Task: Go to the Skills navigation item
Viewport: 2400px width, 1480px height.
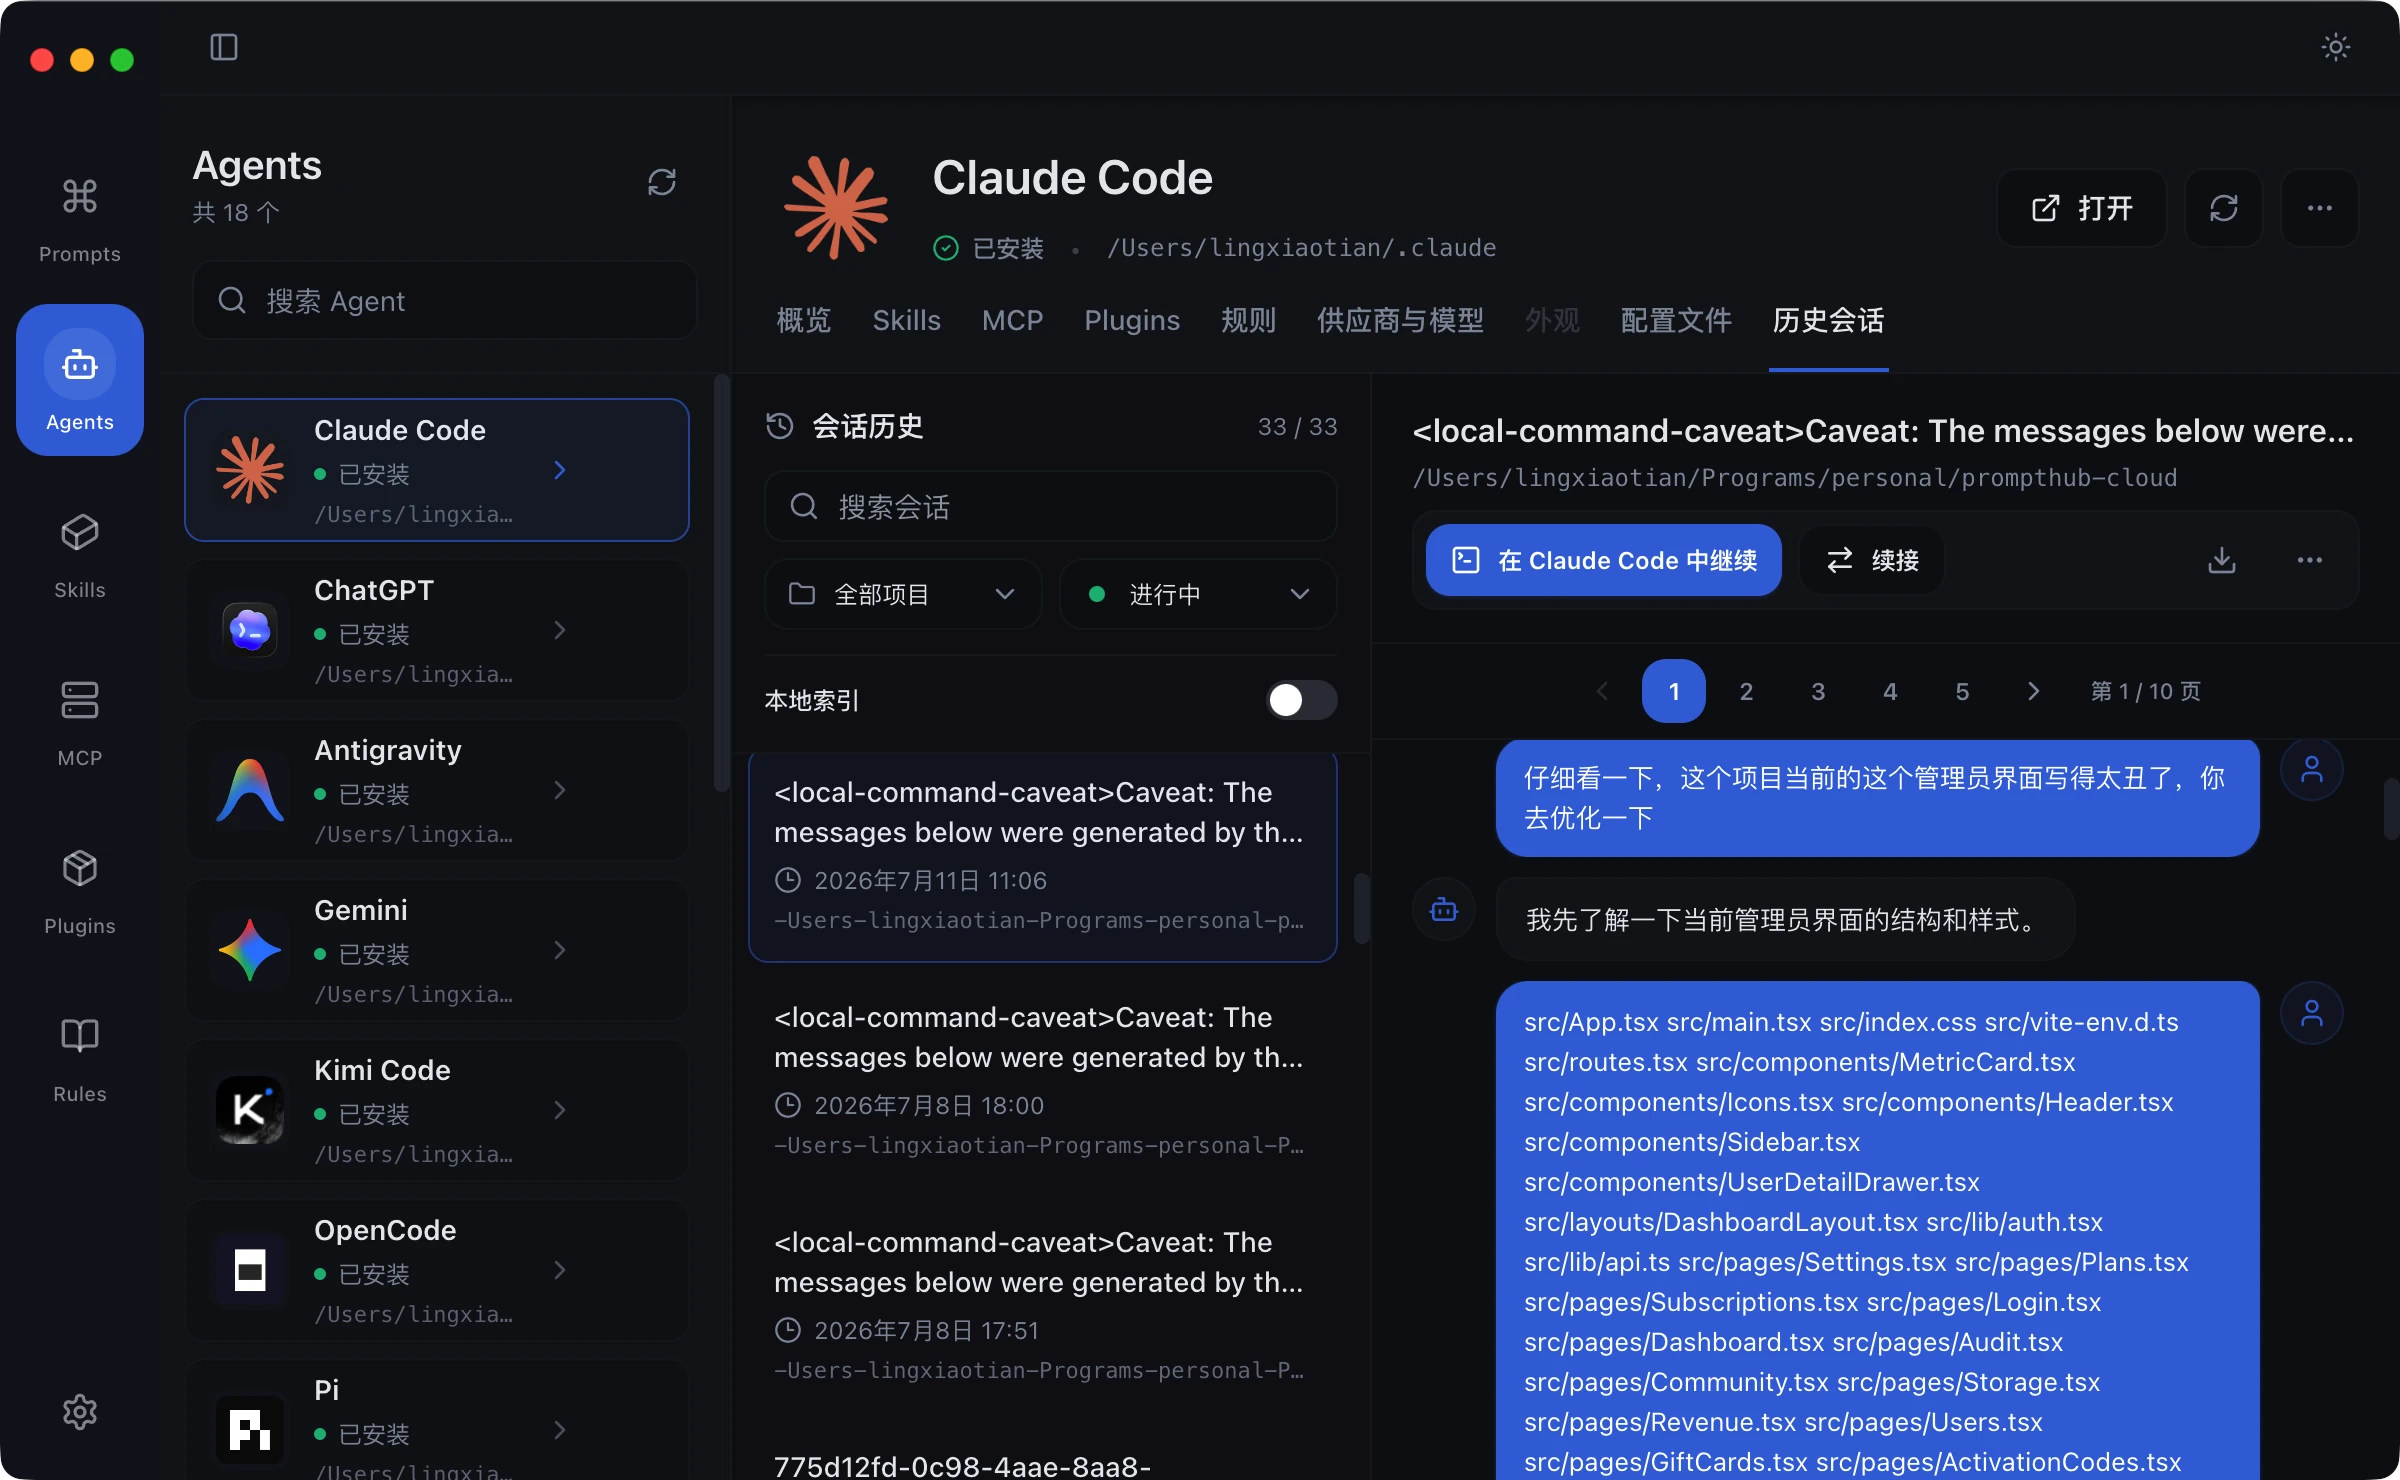Action: 80,556
